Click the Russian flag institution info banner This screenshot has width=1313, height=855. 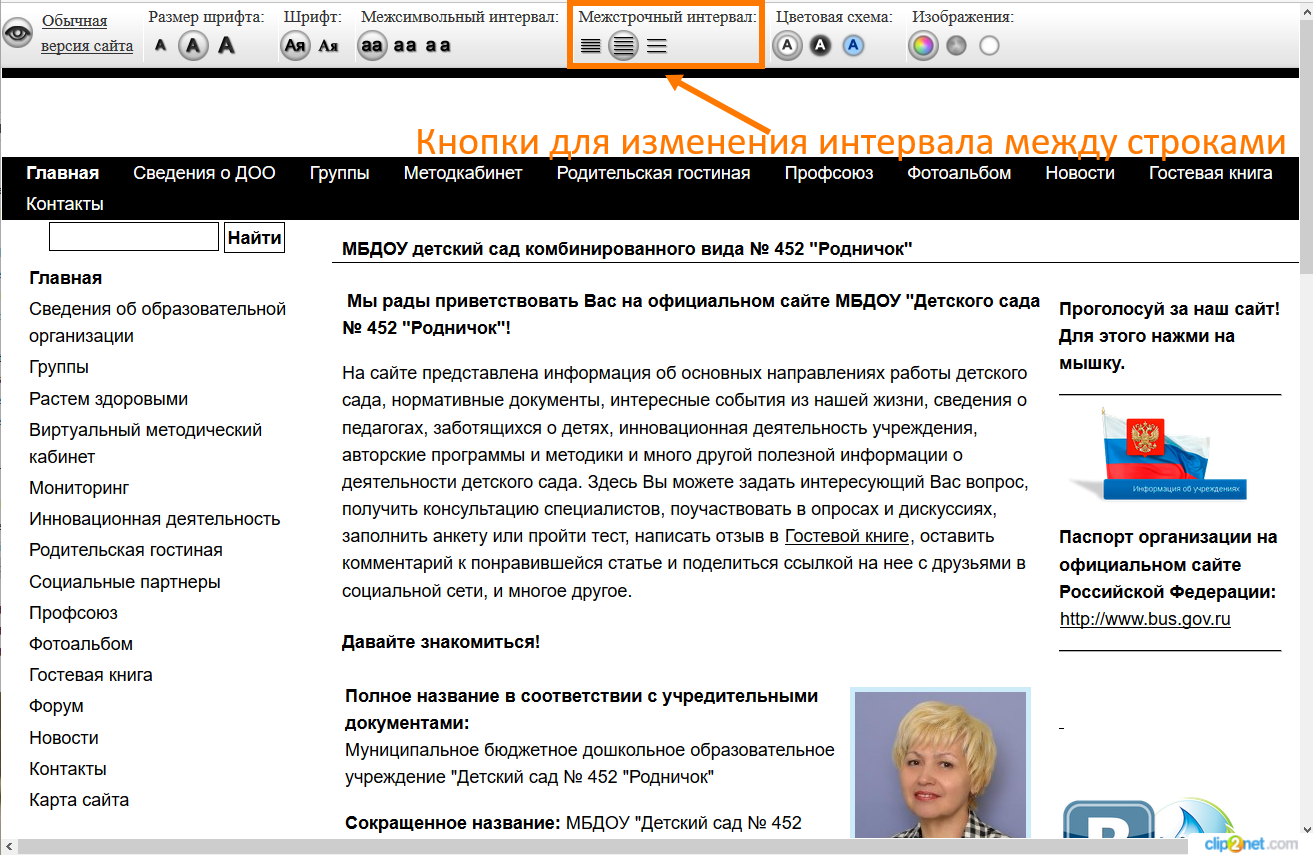[1168, 453]
